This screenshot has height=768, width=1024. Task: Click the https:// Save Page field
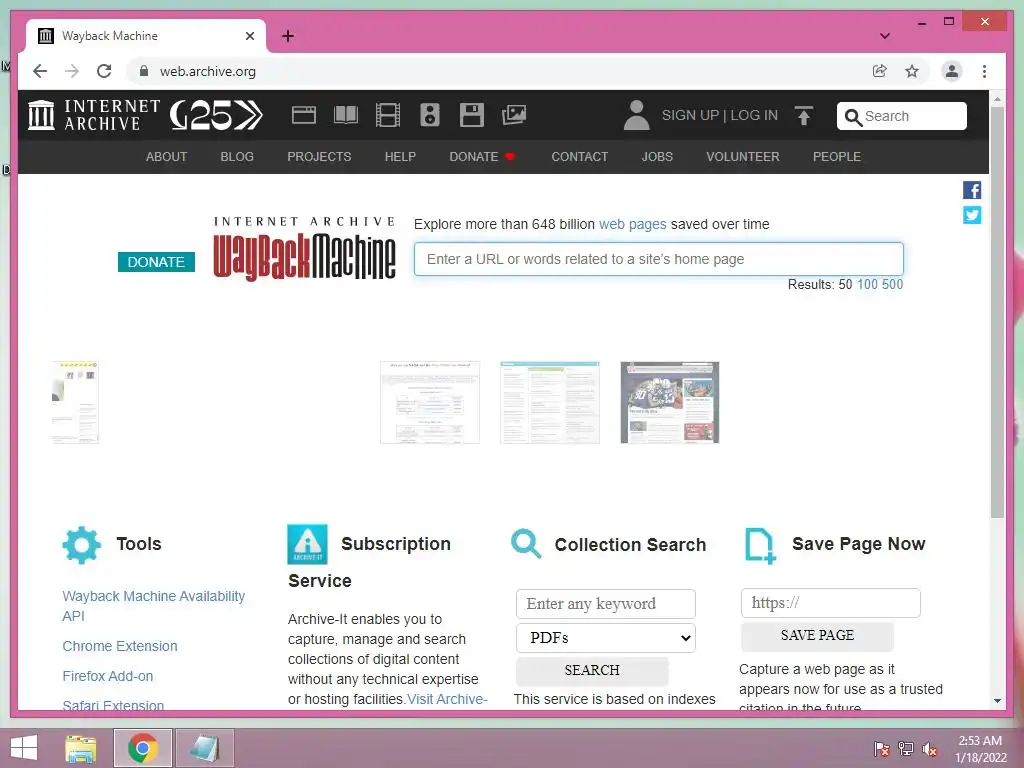coord(830,603)
